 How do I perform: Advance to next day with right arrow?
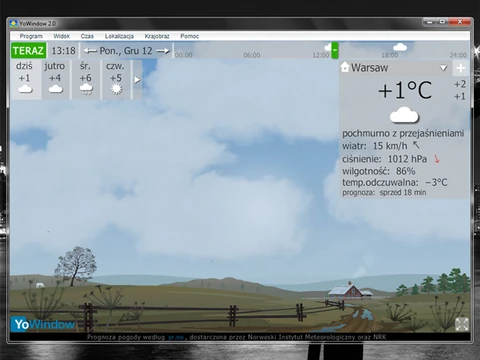tap(163, 51)
